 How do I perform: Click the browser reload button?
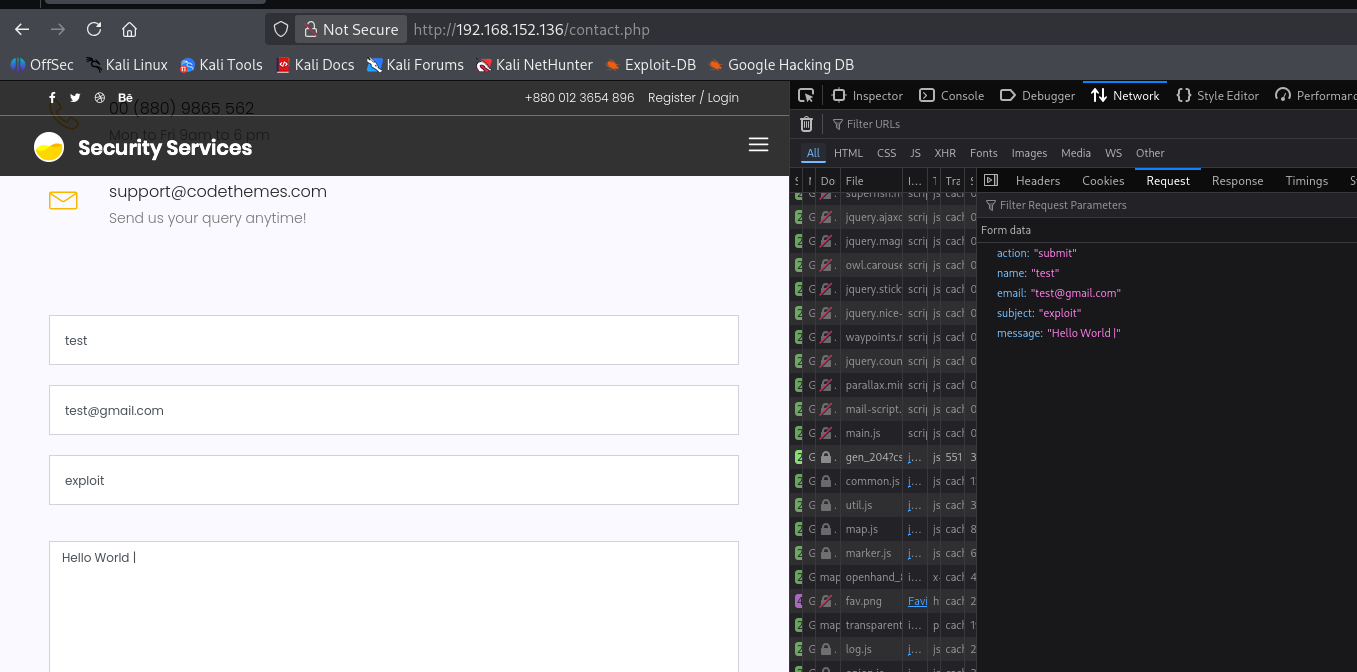(94, 29)
